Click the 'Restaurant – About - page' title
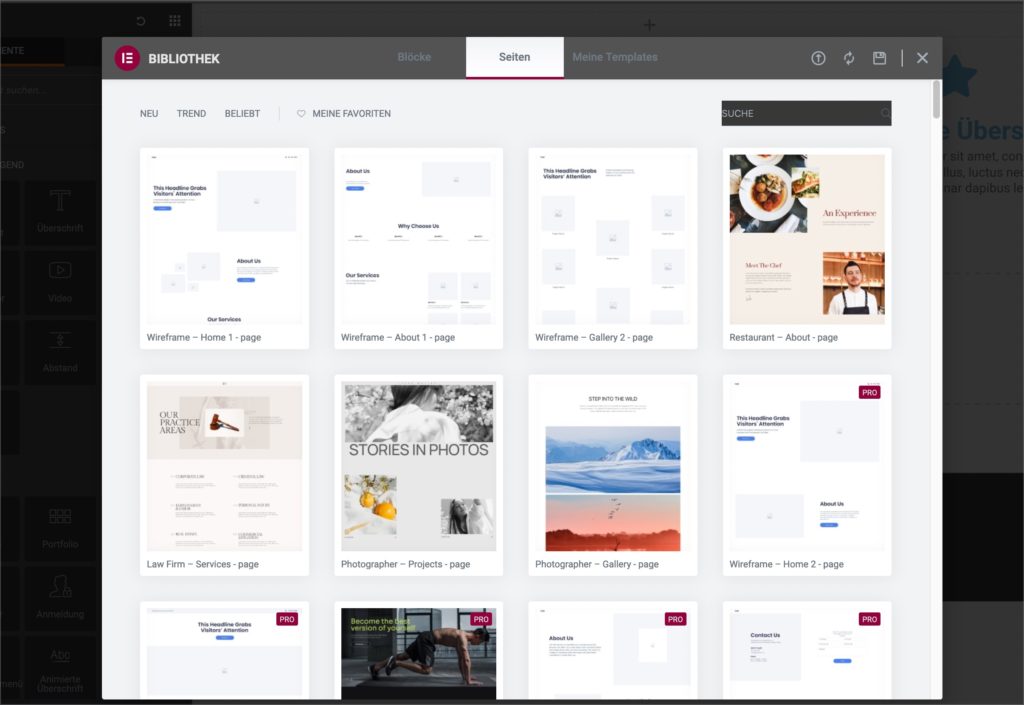The image size is (1024, 705). point(784,337)
